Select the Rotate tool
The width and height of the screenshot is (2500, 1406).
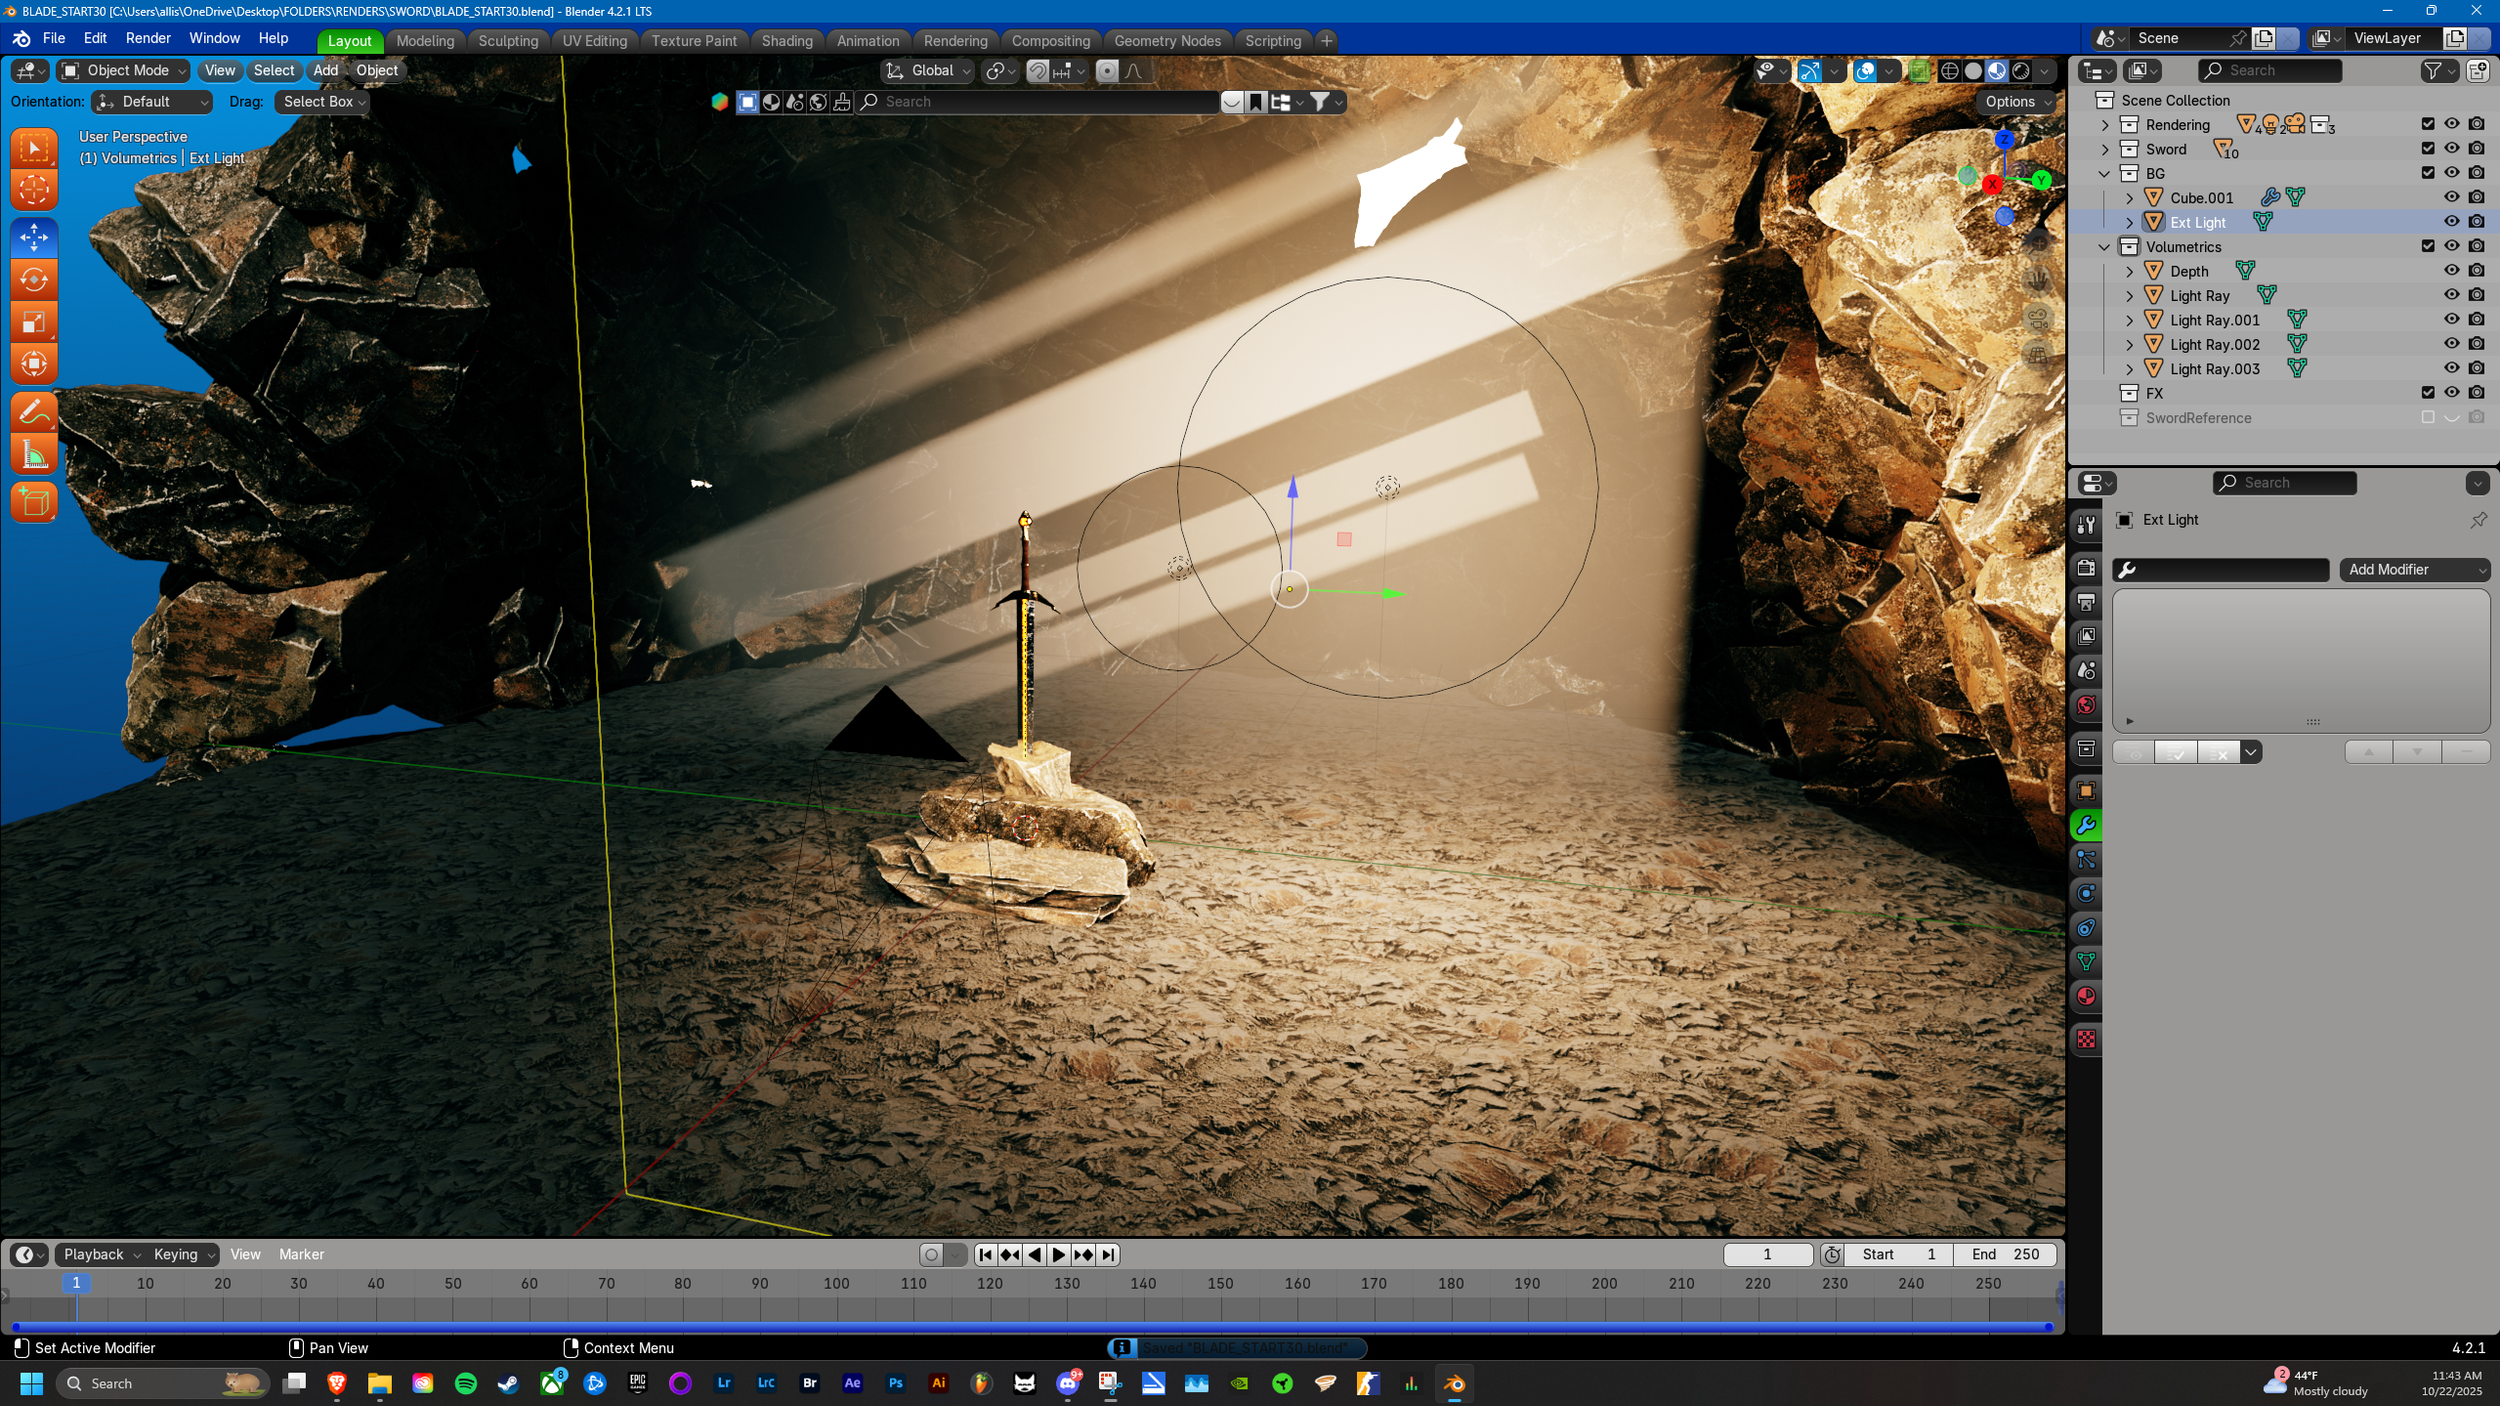click(x=34, y=279)
